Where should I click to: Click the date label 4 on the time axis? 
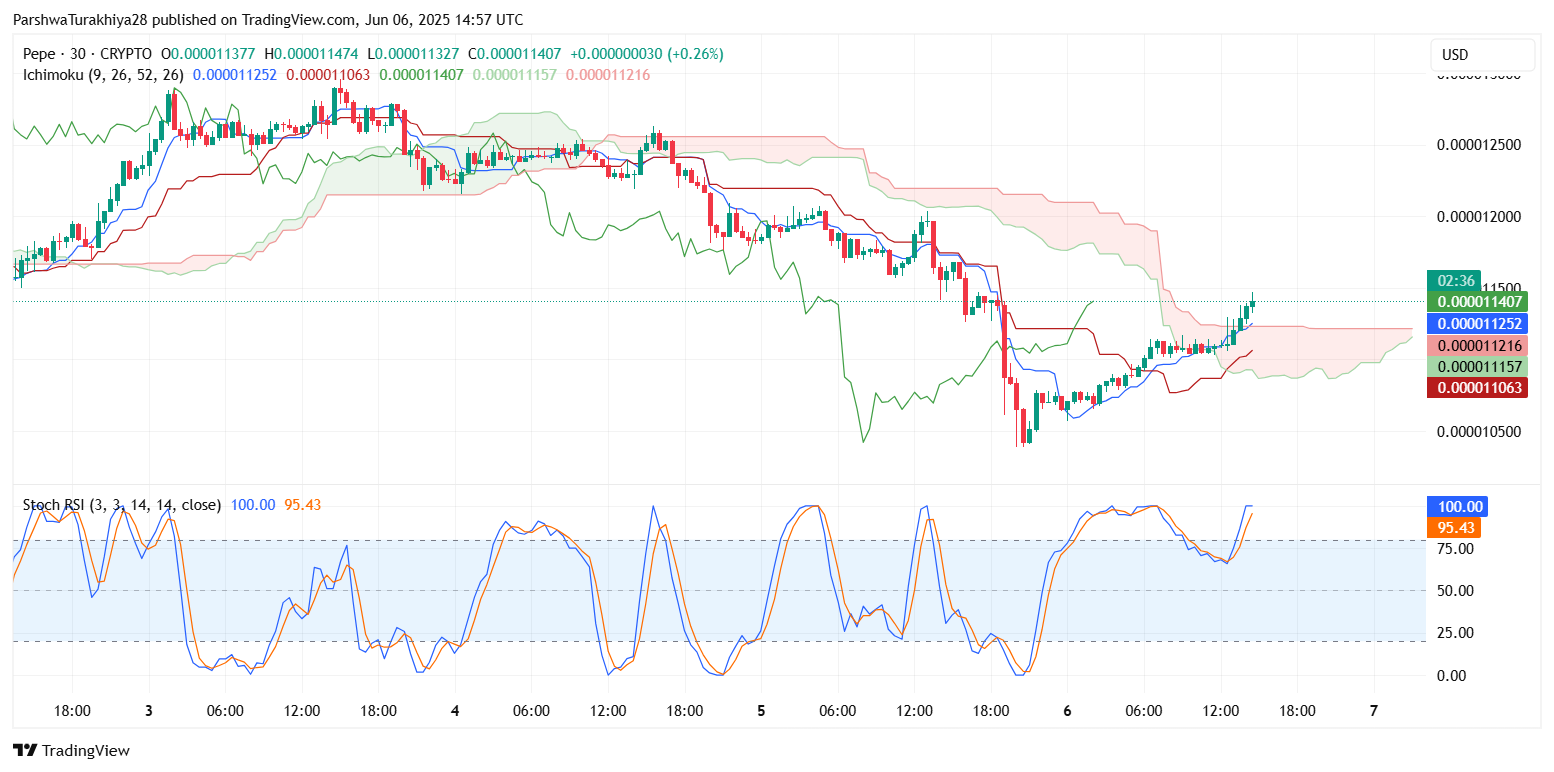(x=455, y=712)
